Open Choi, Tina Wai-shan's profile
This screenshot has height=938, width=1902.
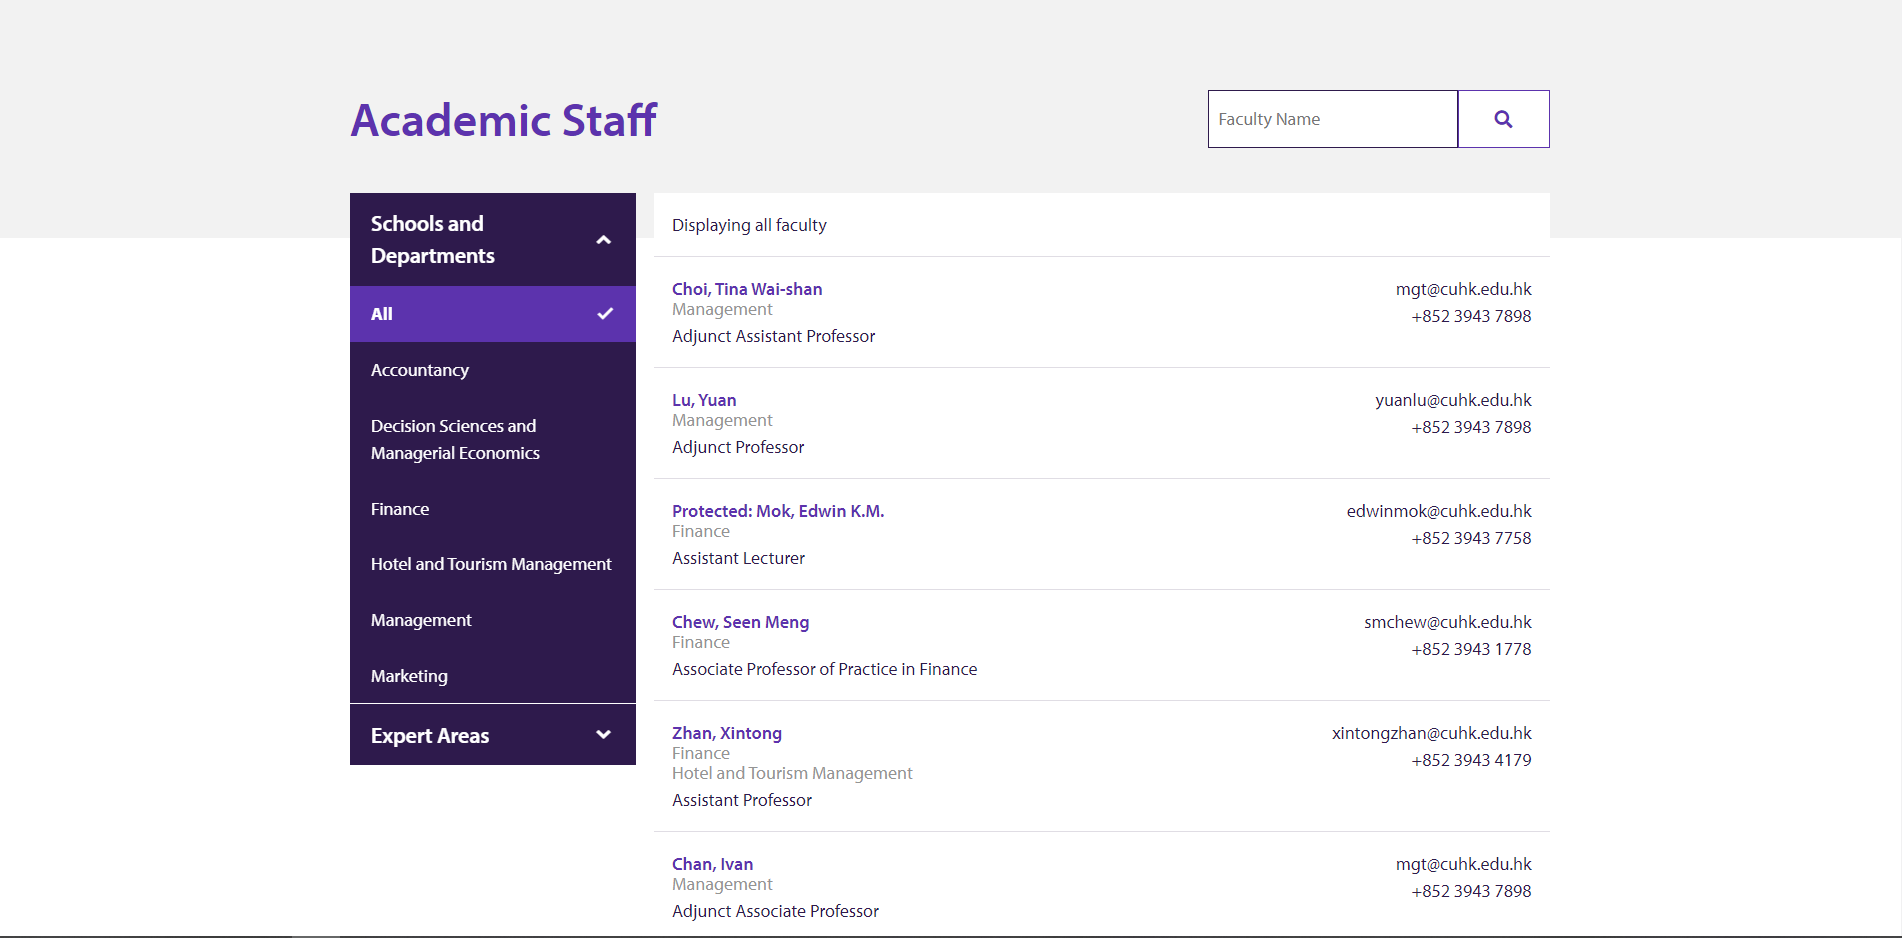(x=747, y=289)
